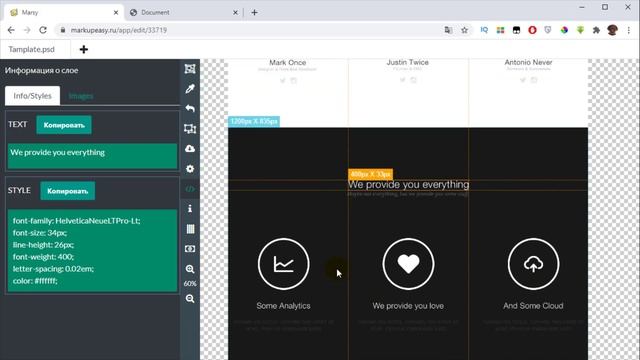The width and height of the screenshot is (640, 360).
Task: Click the color: #ffffff line
Action: click(35, 281)
